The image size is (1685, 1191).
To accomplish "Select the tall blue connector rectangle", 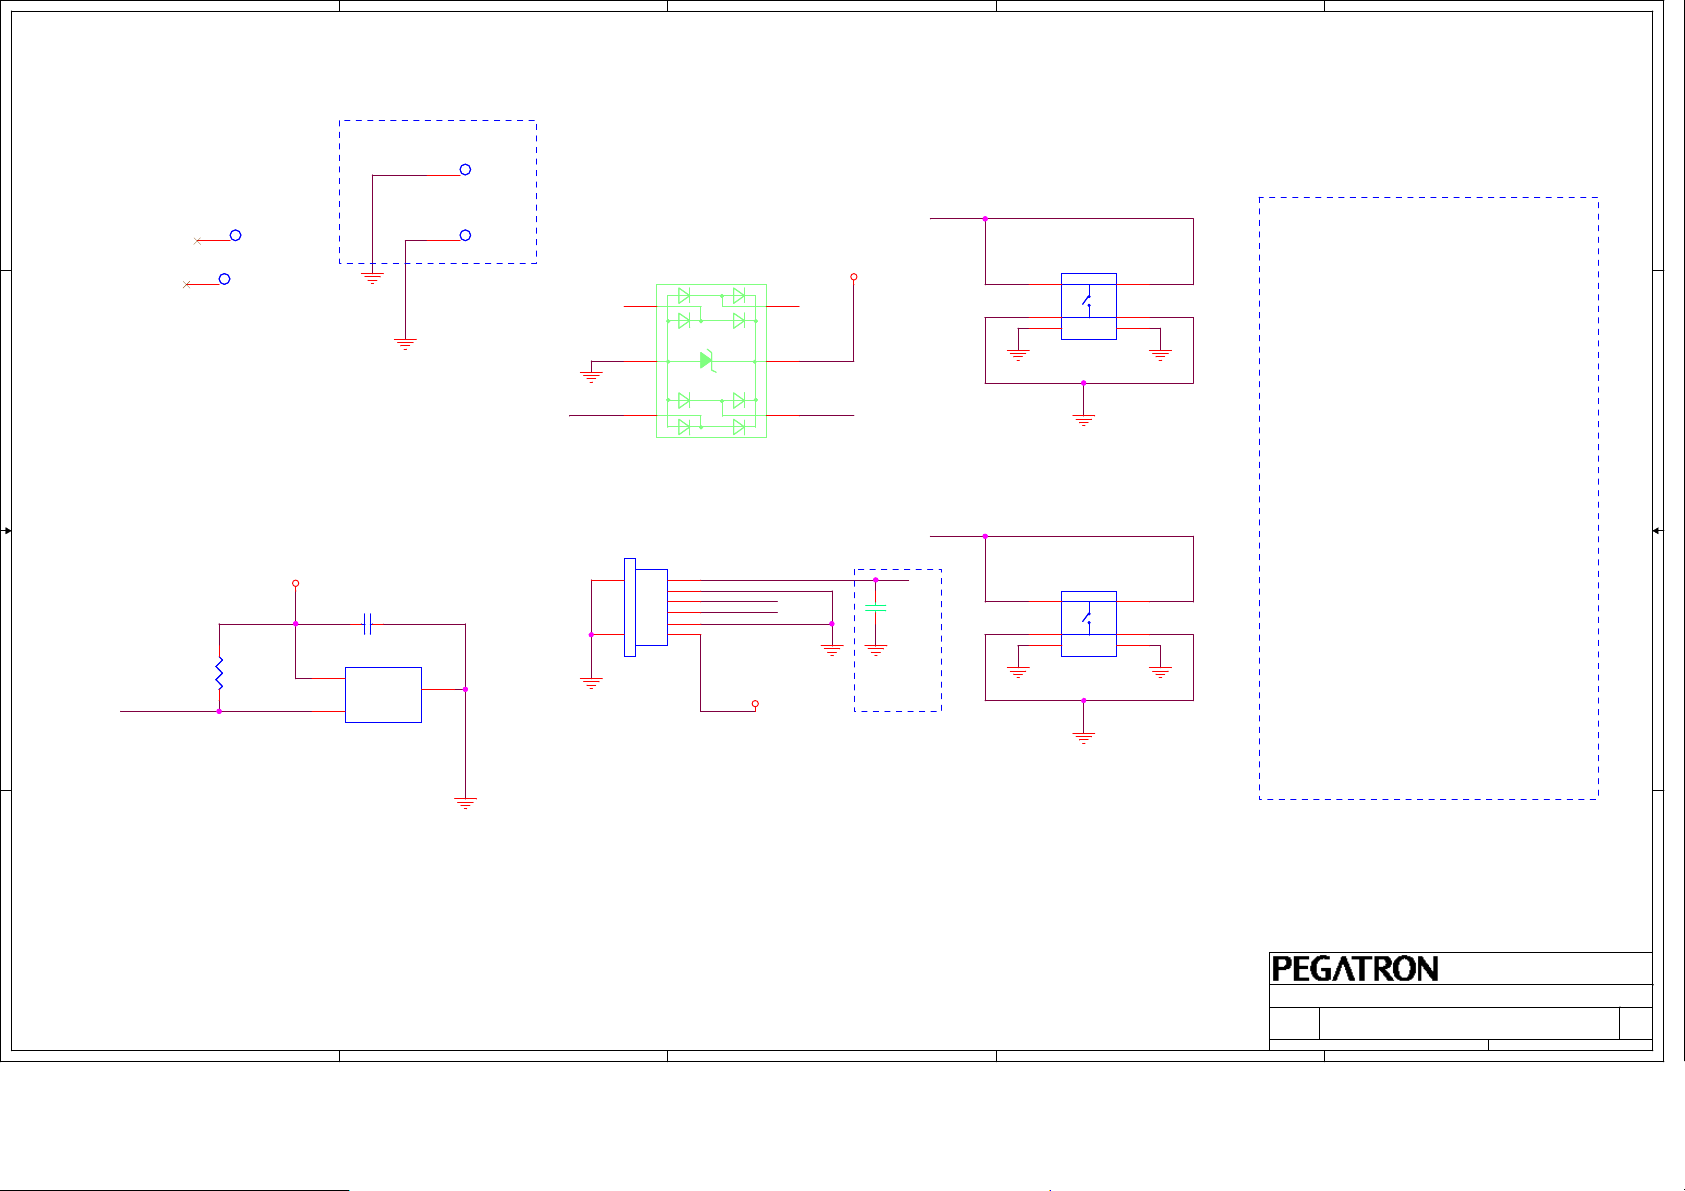I will click(630, 607).
